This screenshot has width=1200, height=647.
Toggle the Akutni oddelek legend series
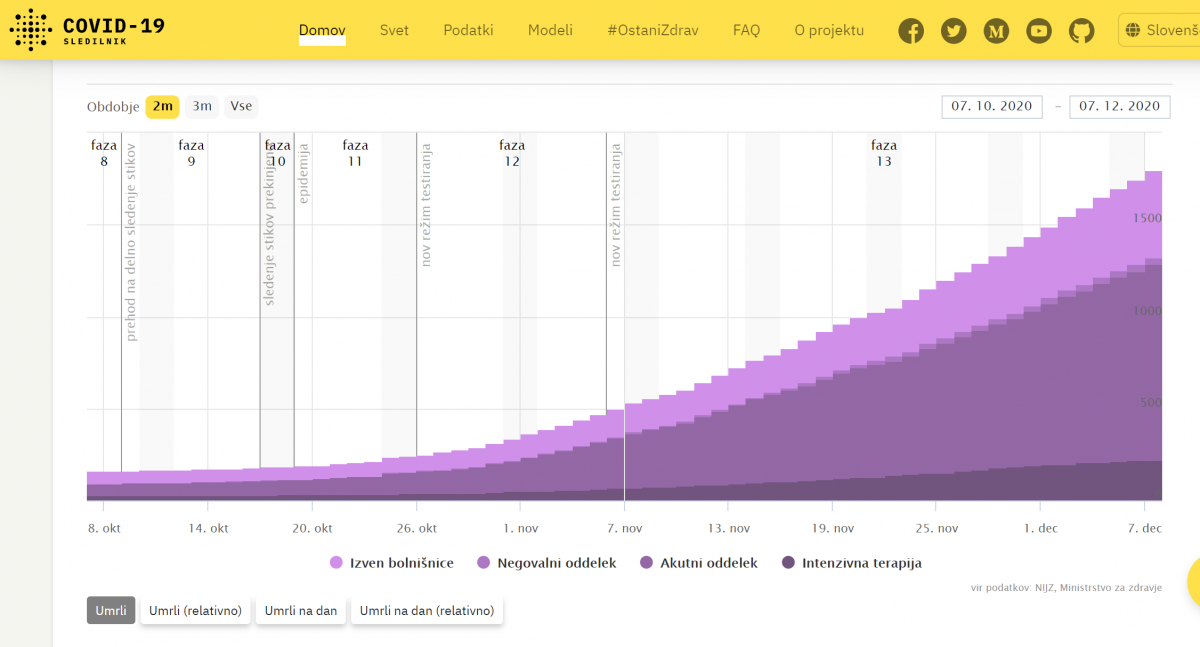[698, 563]
